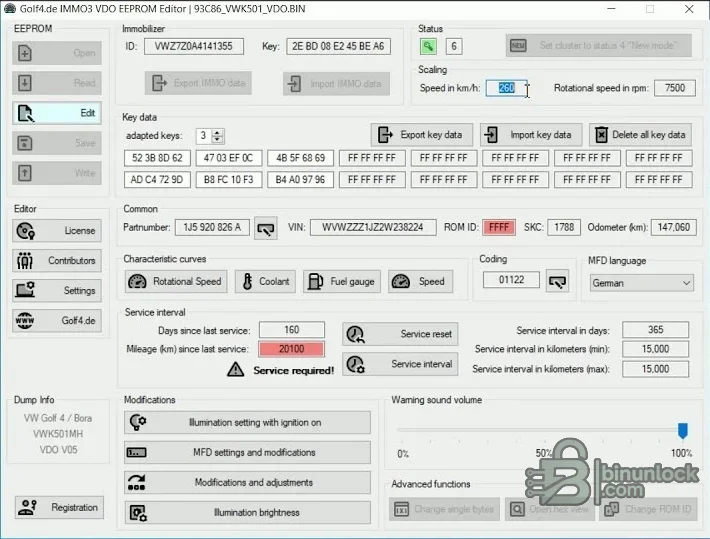Click the status number field showing 6
Image resolution: width=710 pixels, height=539 pixels.
(x=454, y=46)
